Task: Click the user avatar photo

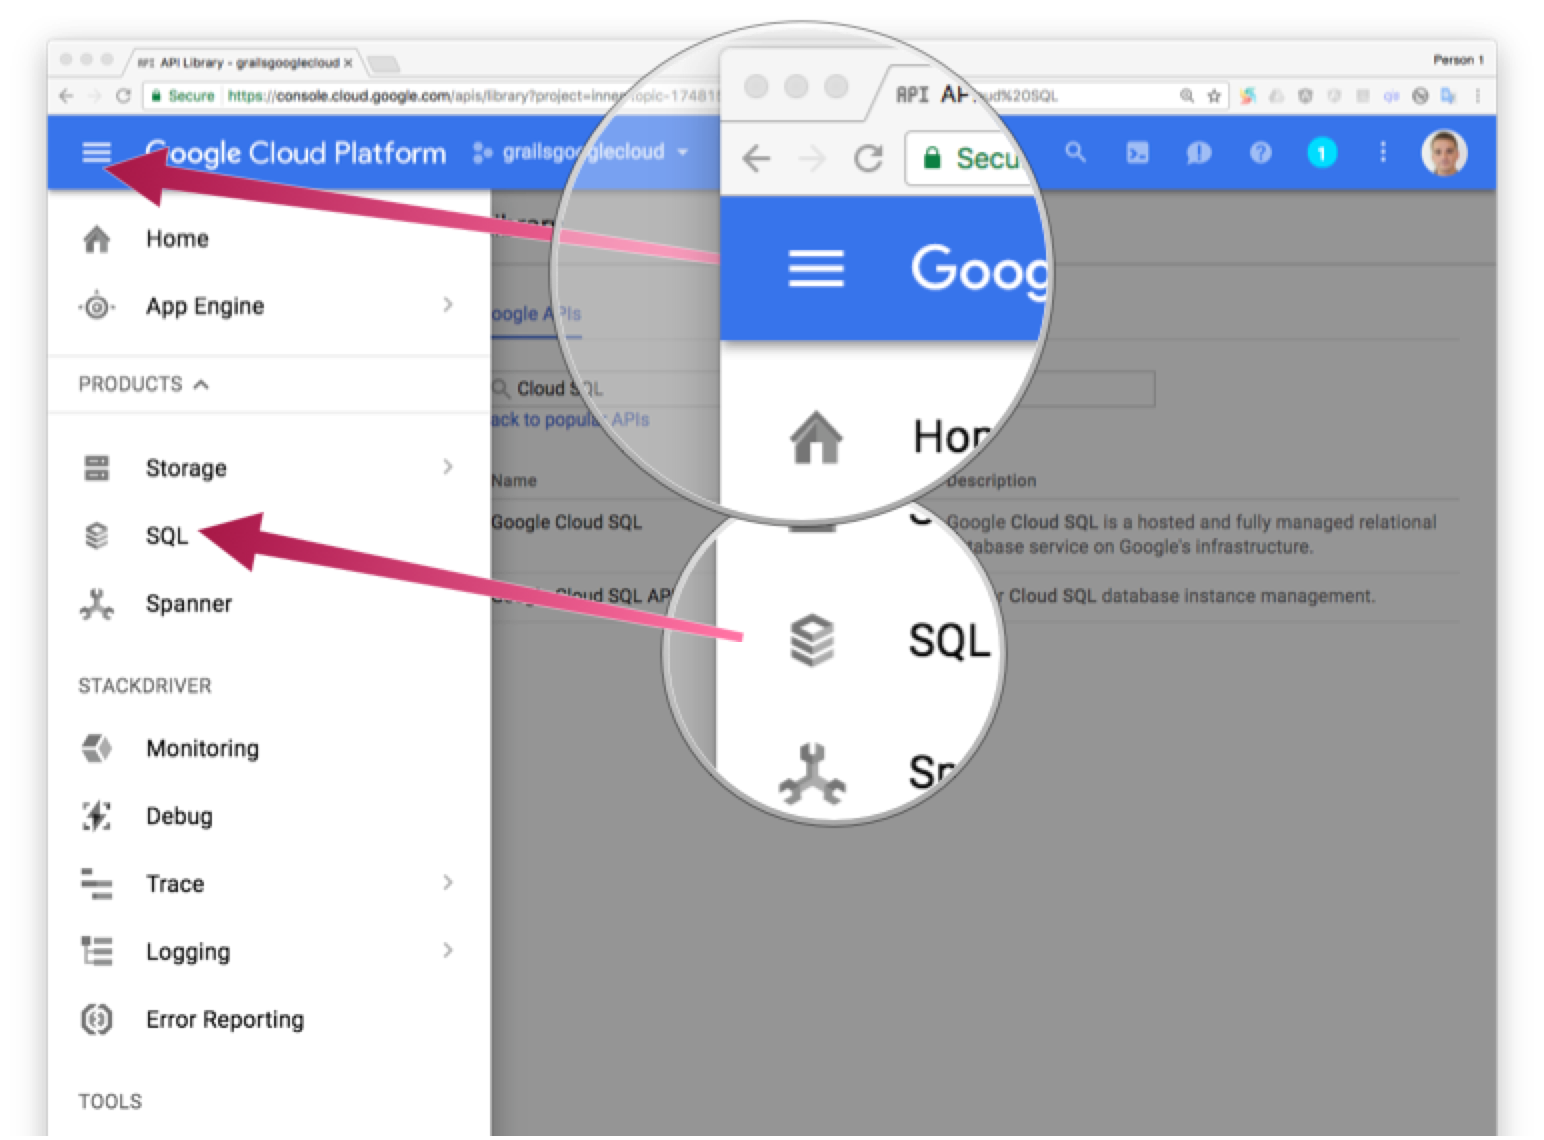Action: (1444, 153)
